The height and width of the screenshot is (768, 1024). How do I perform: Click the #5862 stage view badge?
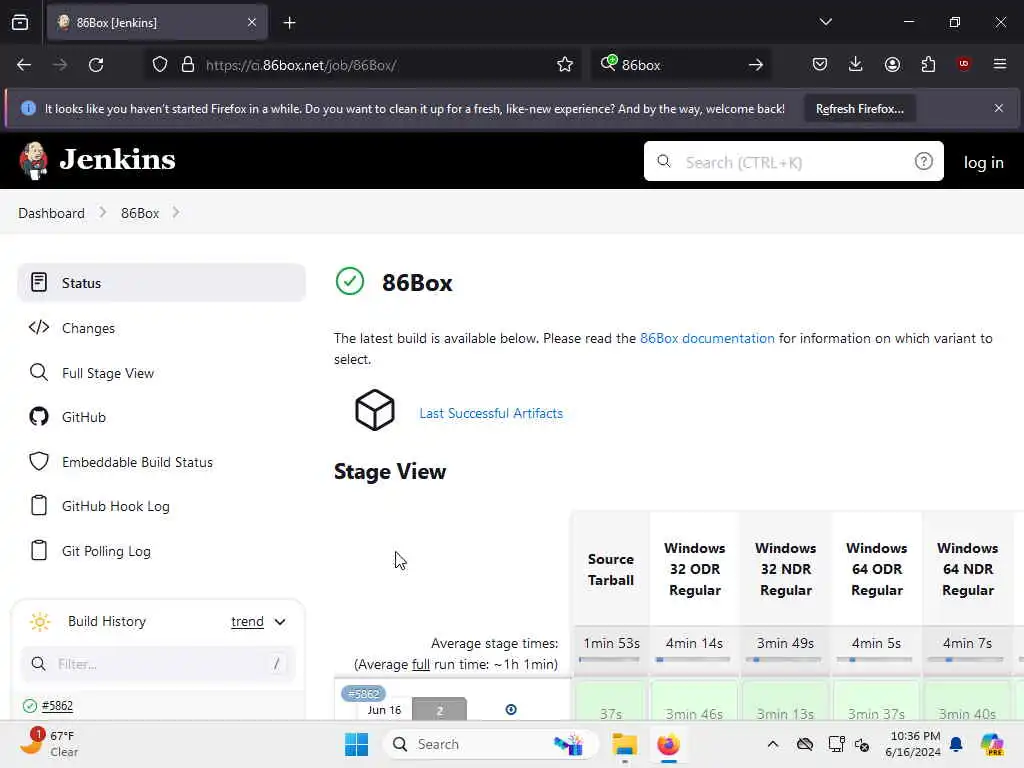point(363,694)
